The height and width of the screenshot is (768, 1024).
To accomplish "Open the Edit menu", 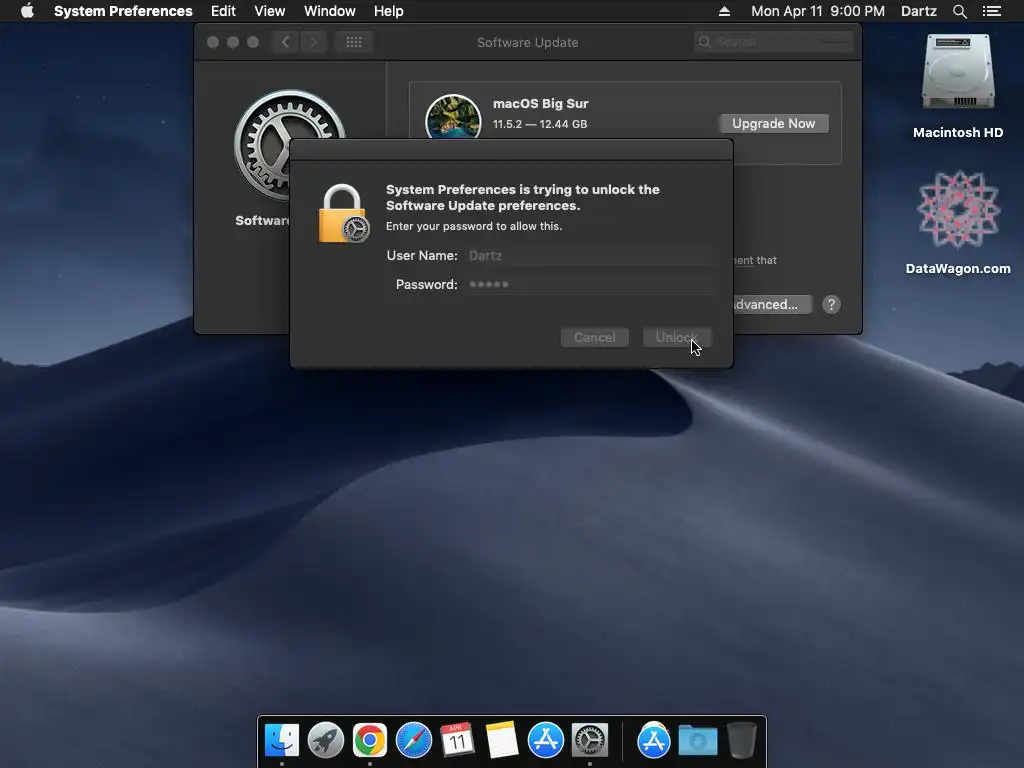I will click(x=223, y=11).
